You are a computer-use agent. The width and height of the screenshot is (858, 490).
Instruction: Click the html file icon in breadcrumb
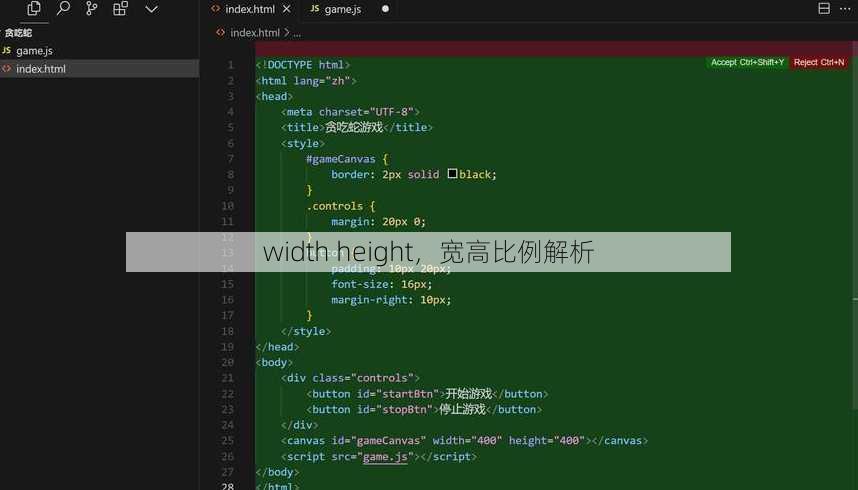[221, 33]
